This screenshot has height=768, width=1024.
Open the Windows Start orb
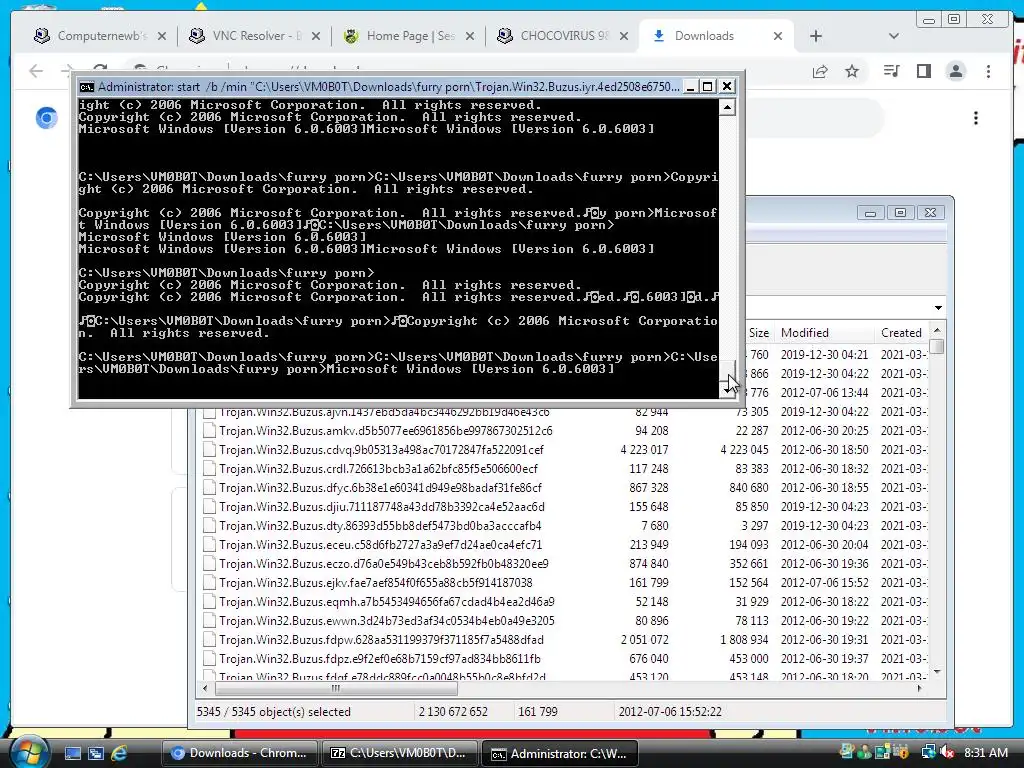click(x=27, y=752)
